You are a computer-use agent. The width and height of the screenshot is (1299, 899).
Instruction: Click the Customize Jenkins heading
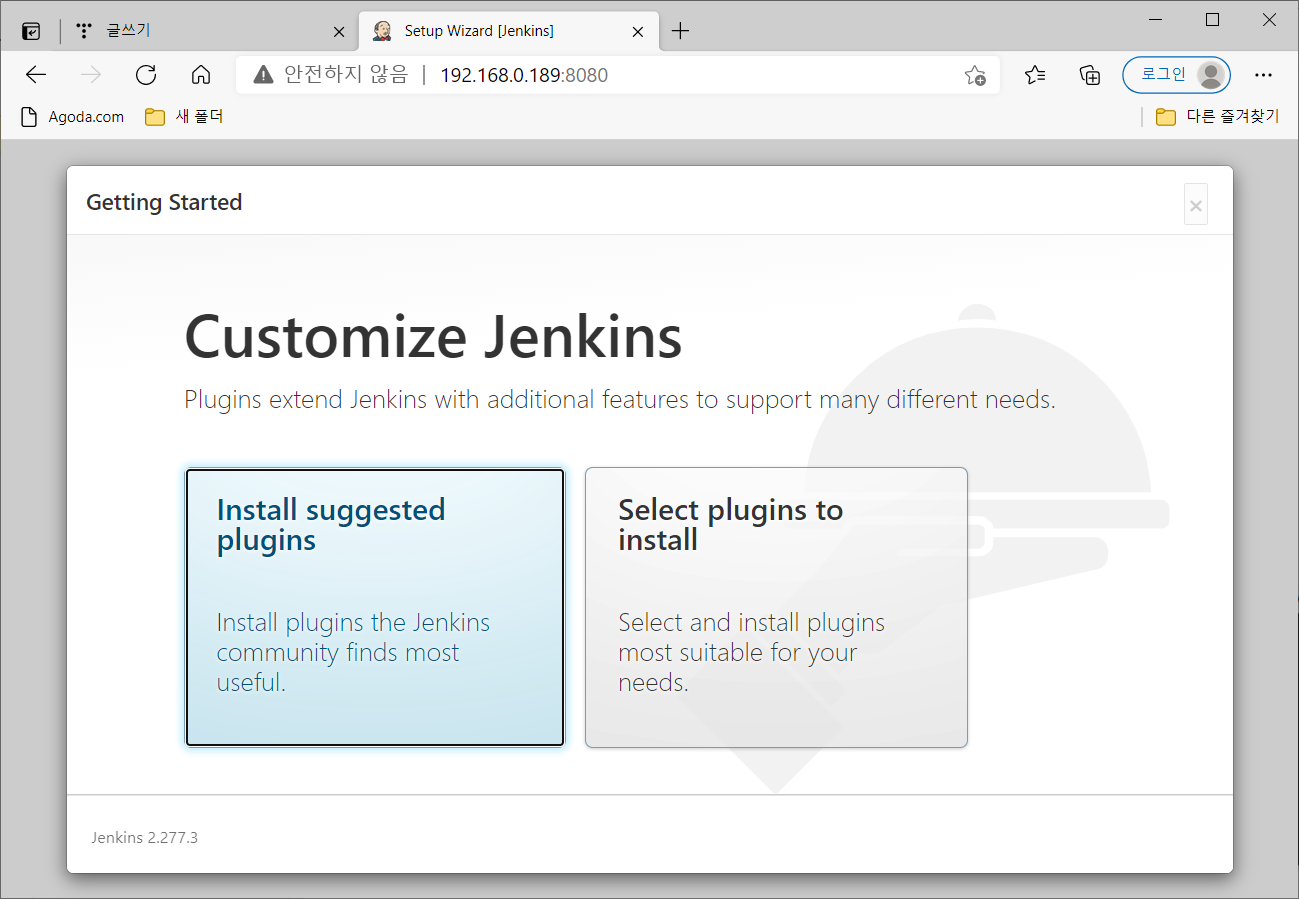pos(433,336)
